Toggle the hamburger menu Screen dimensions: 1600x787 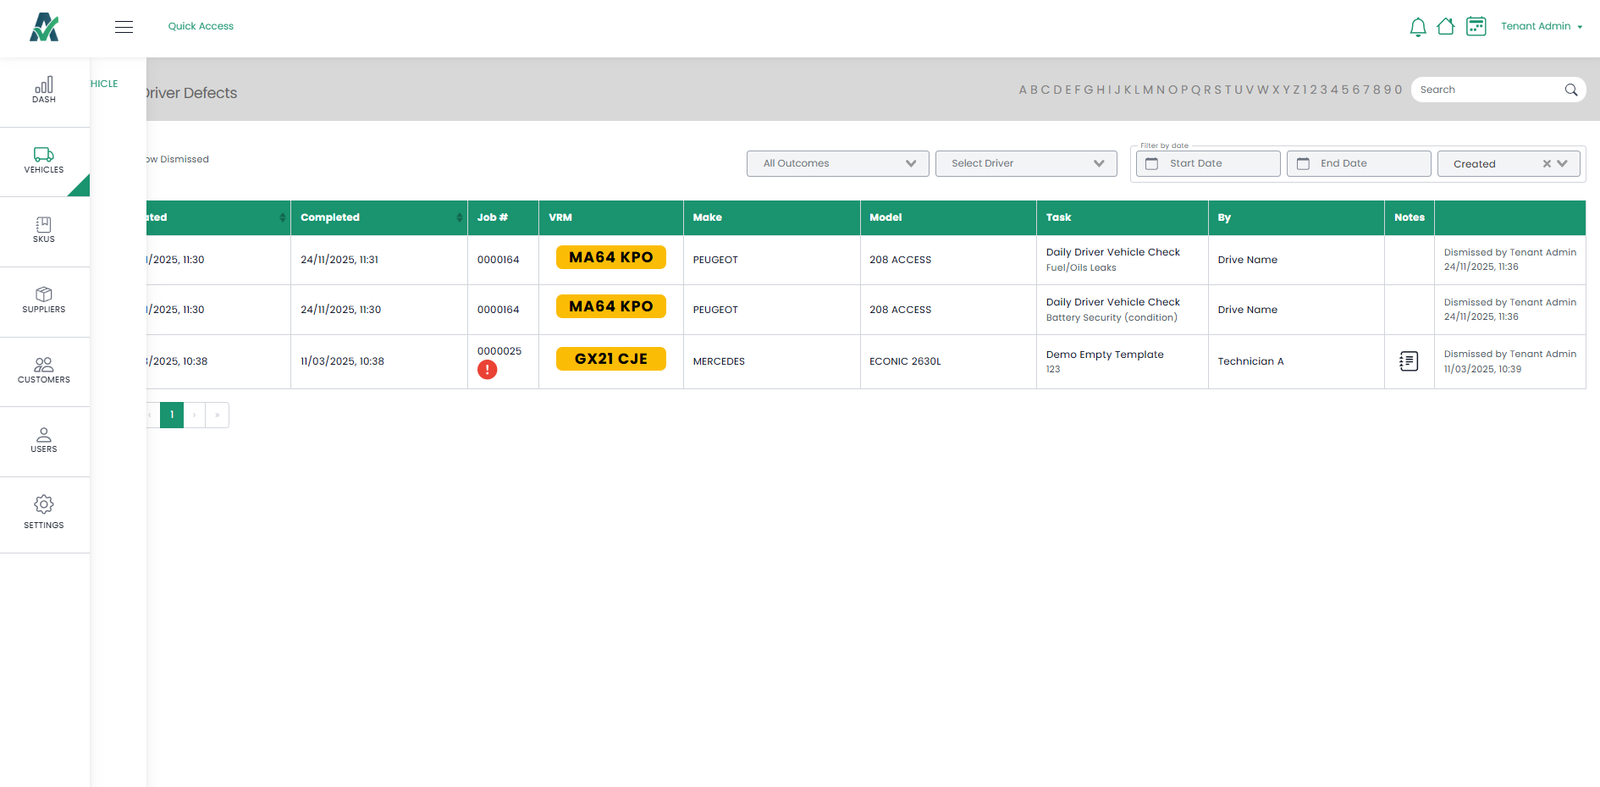point(124,27)
